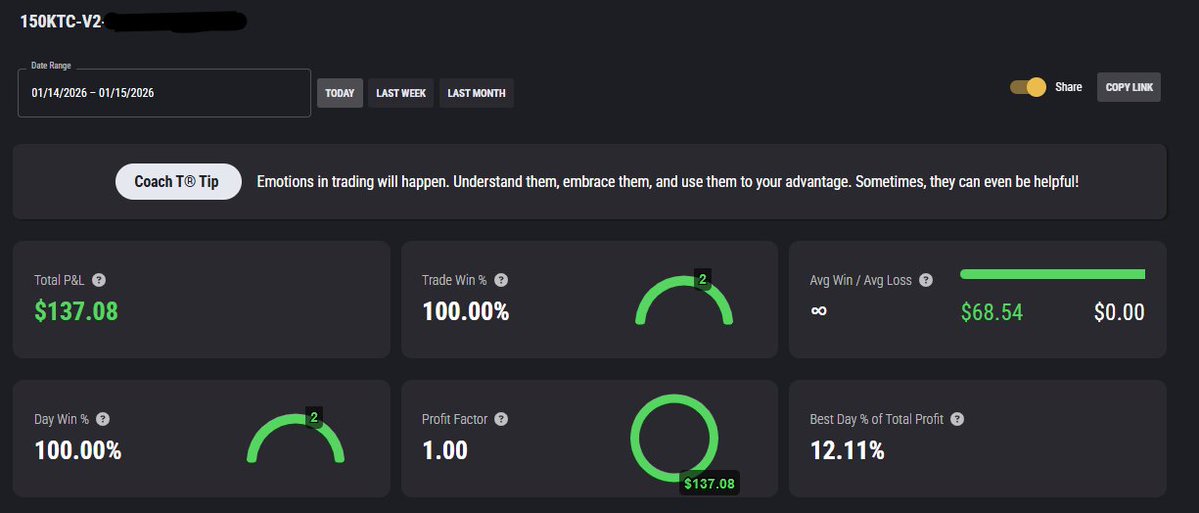This screenshot has width=1199, height=513.
Task: Click the COPY LINK button
Action: (x=1129, y=87)
